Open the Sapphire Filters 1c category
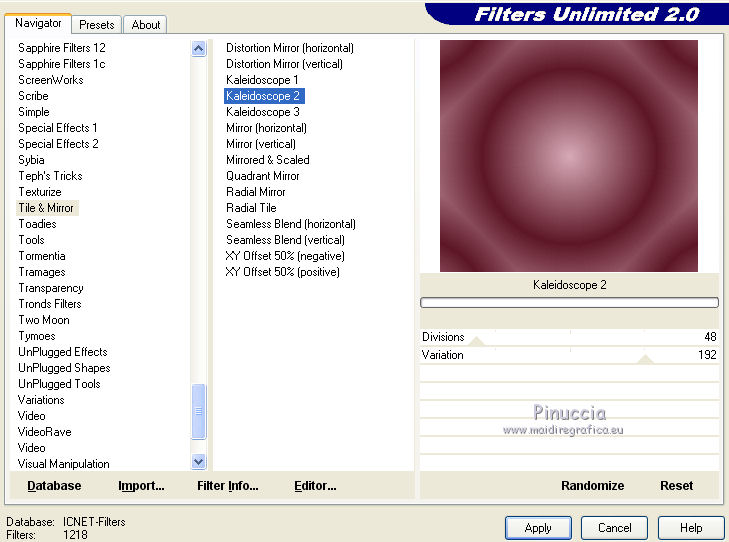 [62, 64]
